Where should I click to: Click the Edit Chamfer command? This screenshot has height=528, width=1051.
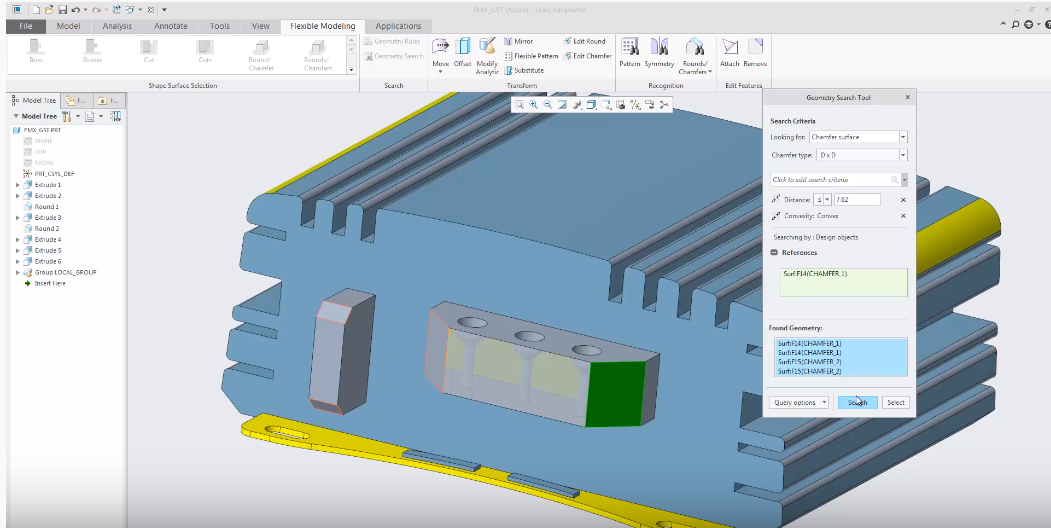pyautogui.click(x=587, y=56)
